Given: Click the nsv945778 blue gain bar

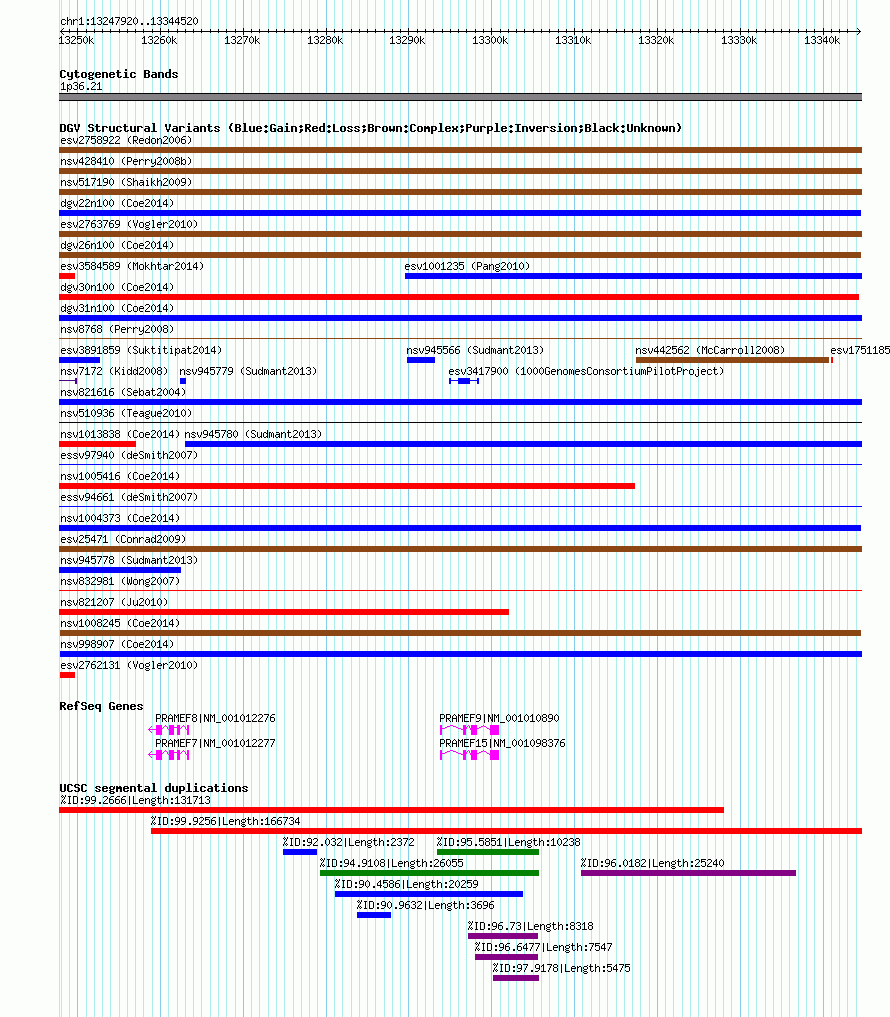Looking at the screenshot, I should click(120, 570).
